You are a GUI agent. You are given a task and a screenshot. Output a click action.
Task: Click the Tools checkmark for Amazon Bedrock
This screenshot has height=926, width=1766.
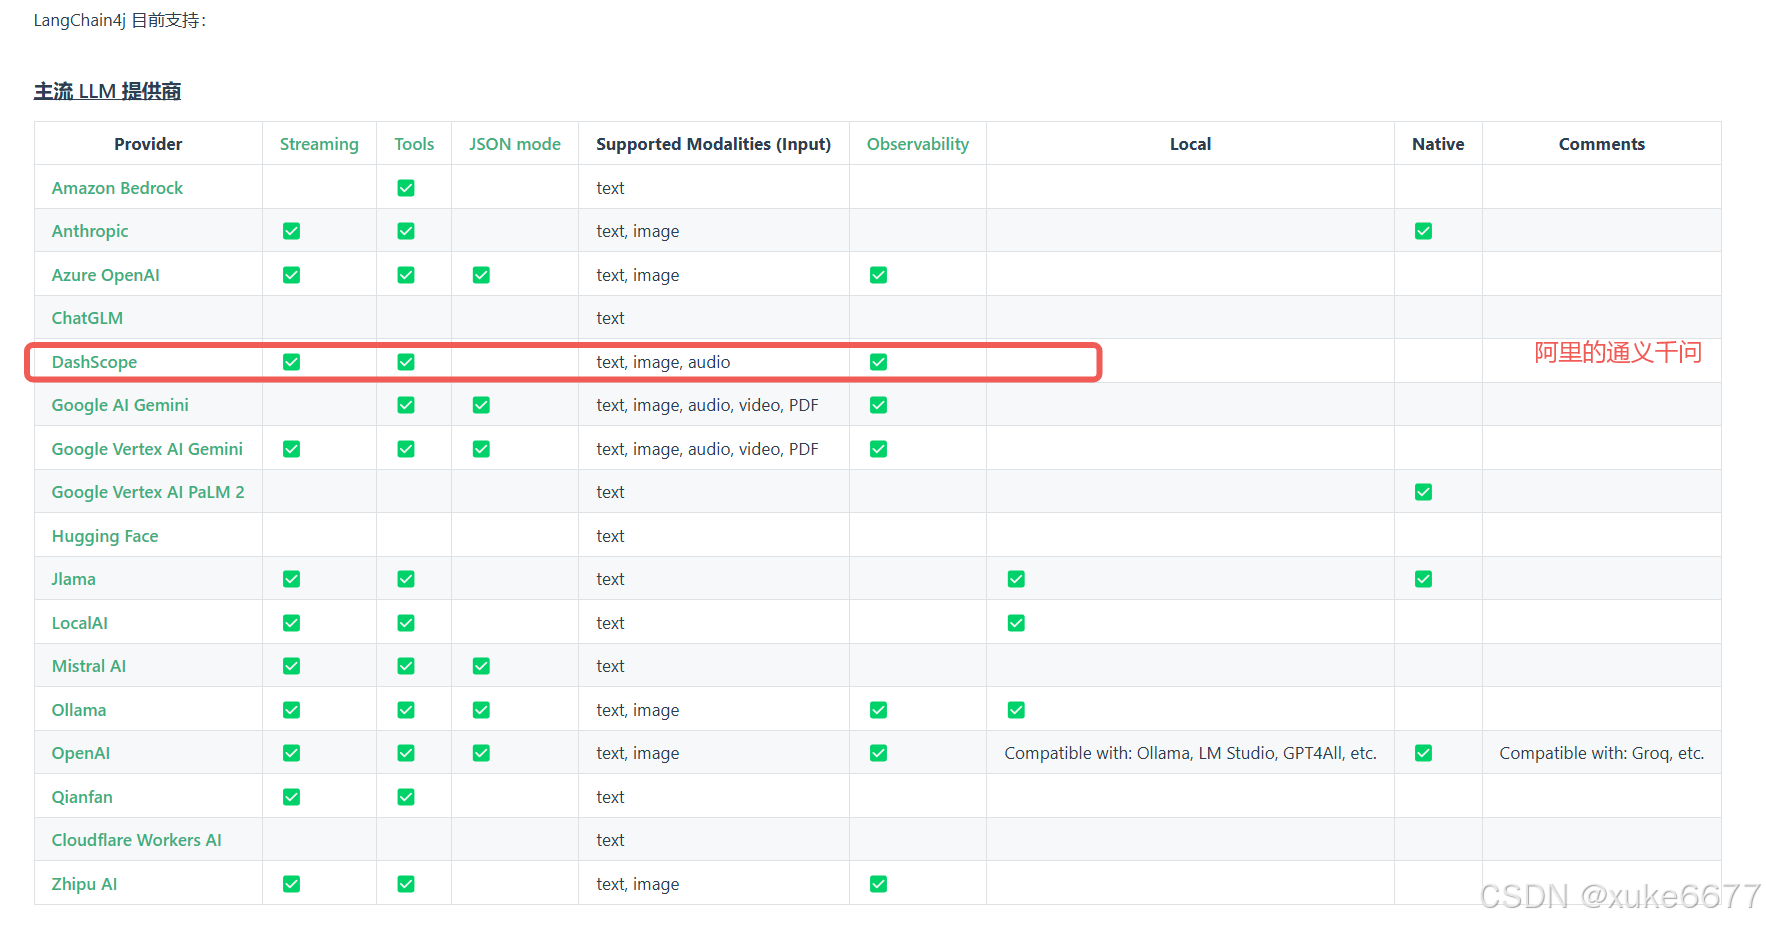point(405,187)
